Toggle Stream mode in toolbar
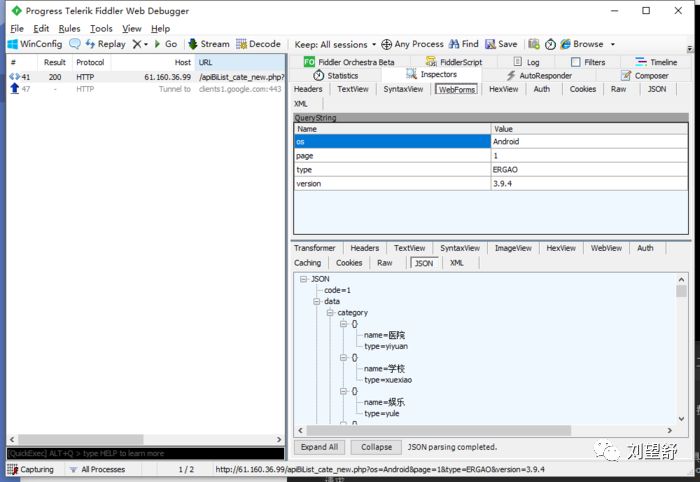Image resolution: width=700 pixels, height=482 pixels. 208,44
